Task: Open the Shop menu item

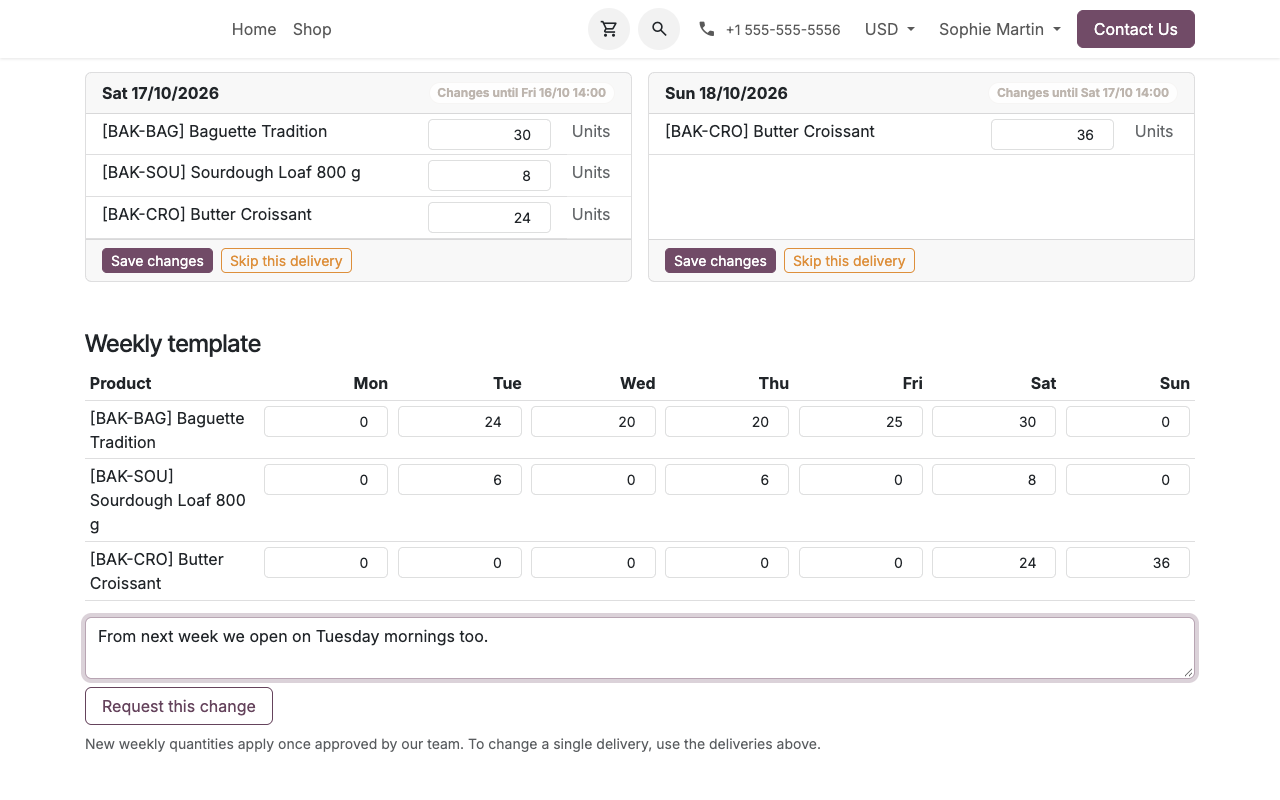Action: [312, 29]
